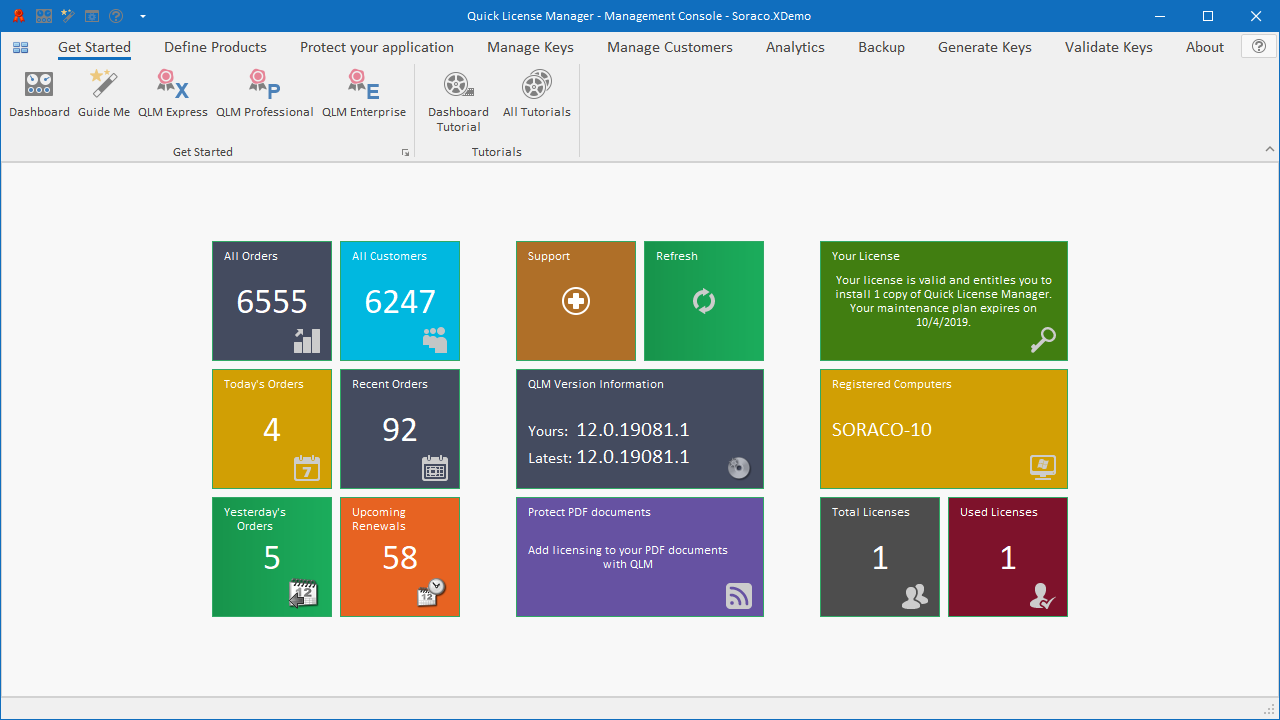Switch to the Define Products tab
Viewport: 1280px width, 720px height.
(x=215, y=47)
